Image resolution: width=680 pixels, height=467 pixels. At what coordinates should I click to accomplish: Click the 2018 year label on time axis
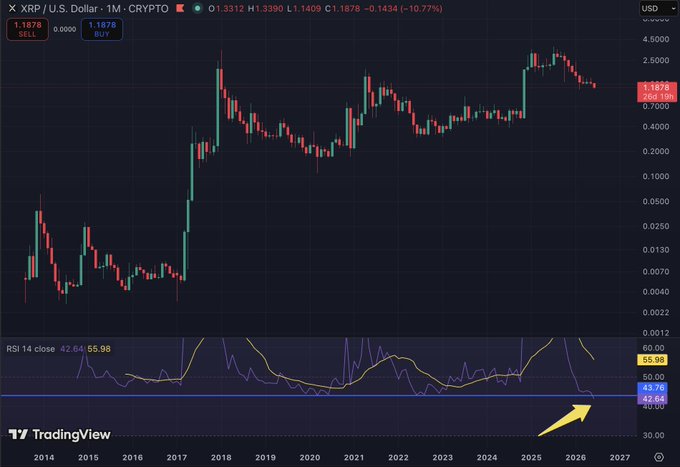tap(221, 457)
